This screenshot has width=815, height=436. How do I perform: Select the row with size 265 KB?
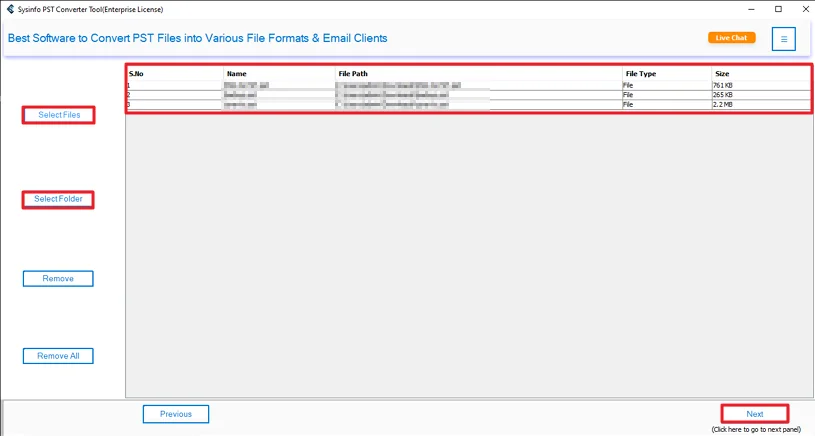coord(468,95)
